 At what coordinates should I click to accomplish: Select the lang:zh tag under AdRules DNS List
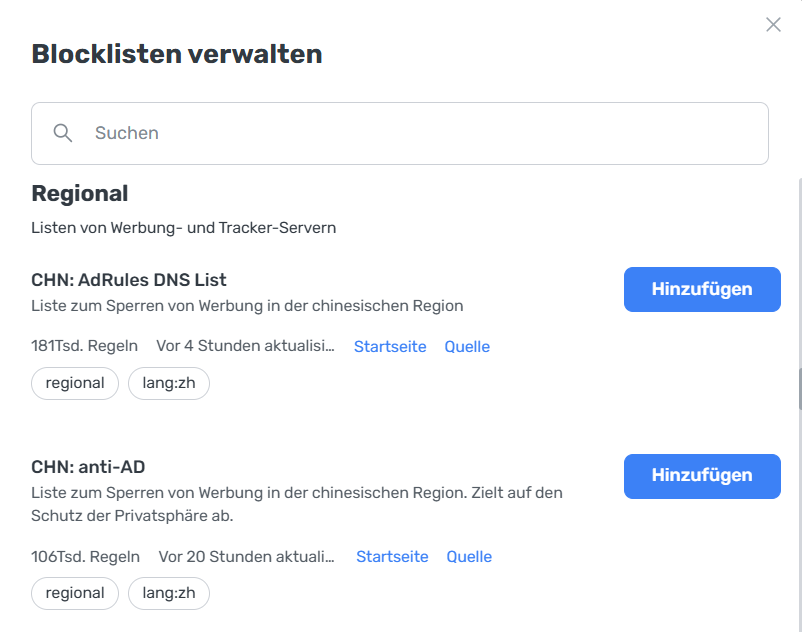tap(169, 383)
